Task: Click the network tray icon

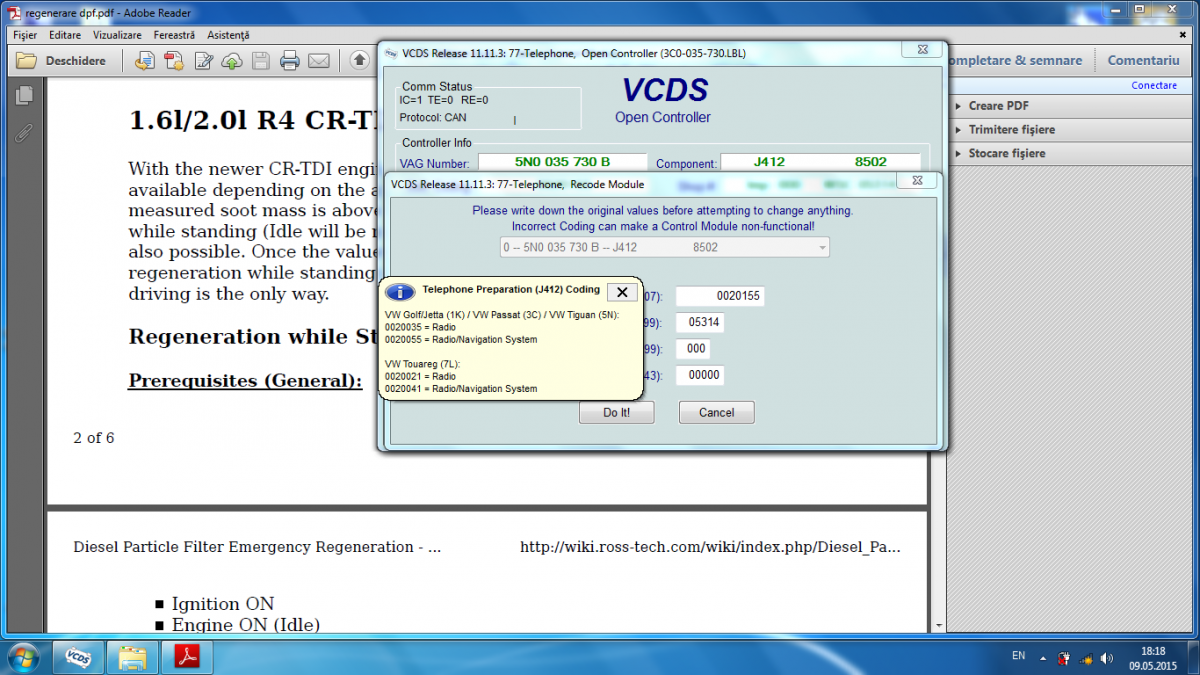Action: point(1086,657)
